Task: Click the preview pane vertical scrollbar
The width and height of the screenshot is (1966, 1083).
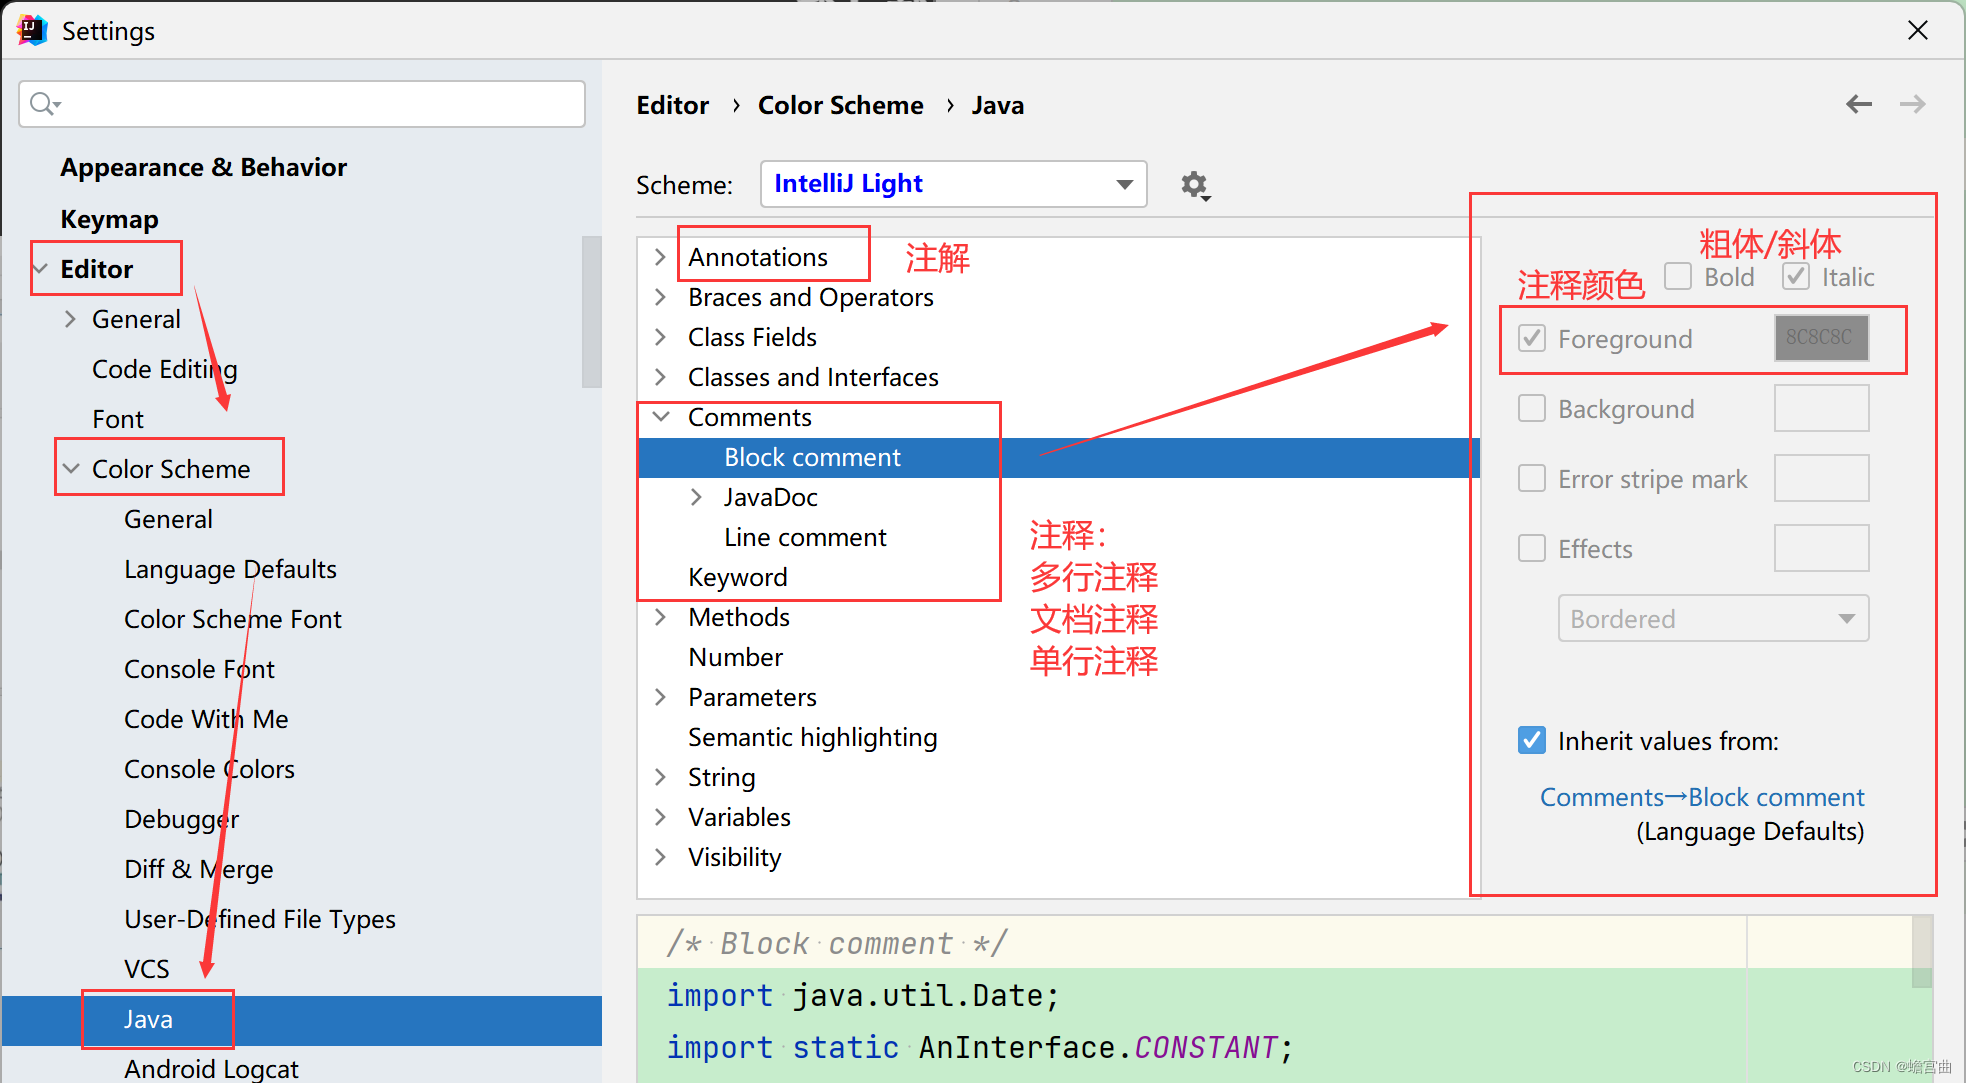Action: coord(1921,951)
